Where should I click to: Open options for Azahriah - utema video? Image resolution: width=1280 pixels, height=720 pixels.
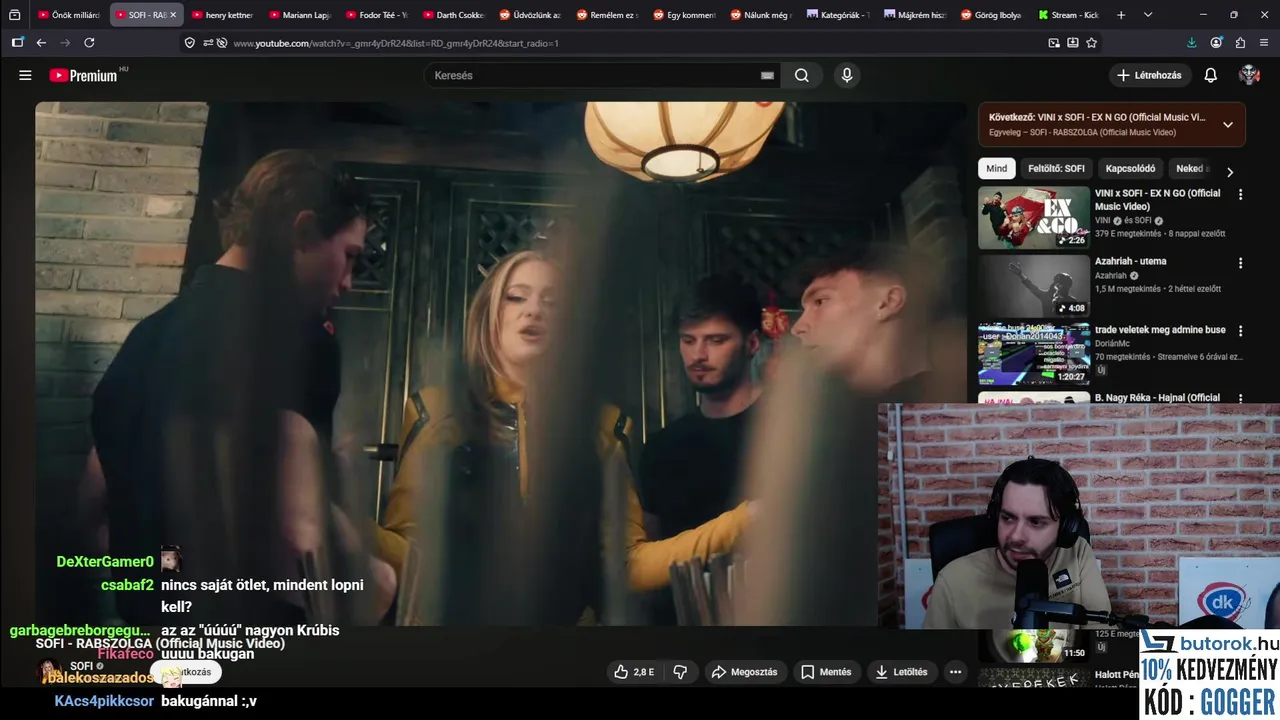(1241, 263)
